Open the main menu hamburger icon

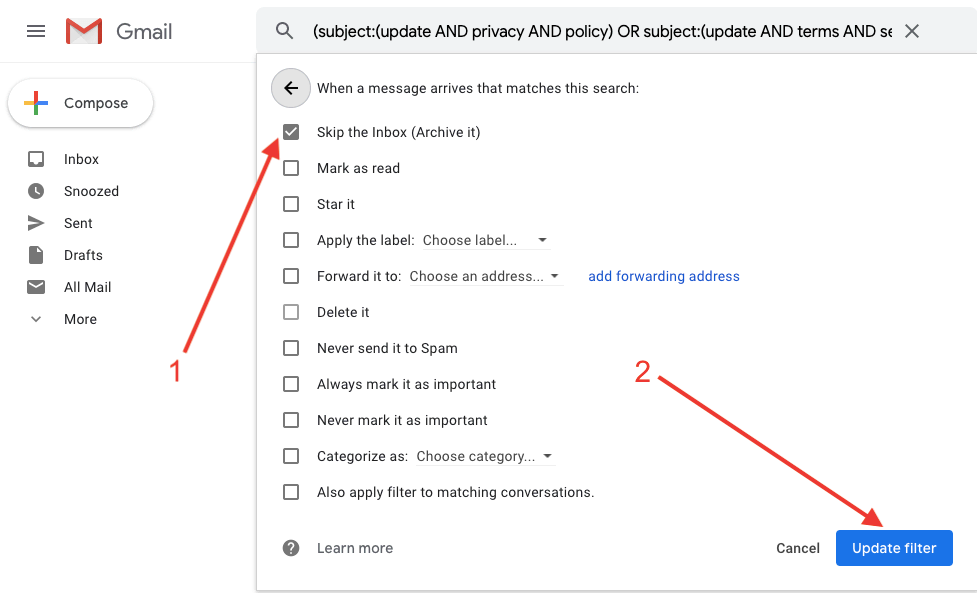(x=36, y=31)
